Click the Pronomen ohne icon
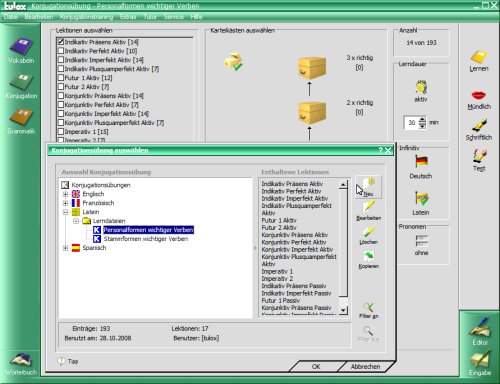The image size is (500, 384). coord(421,240)
